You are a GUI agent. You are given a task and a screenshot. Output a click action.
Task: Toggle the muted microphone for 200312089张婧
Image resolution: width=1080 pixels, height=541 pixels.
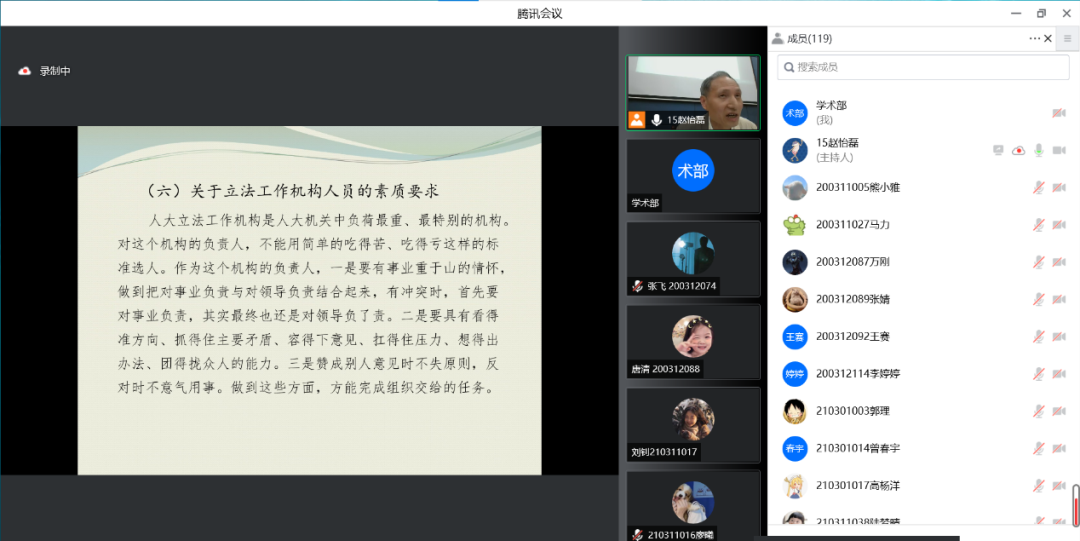pyautogui.click(x=1039, y=299)
